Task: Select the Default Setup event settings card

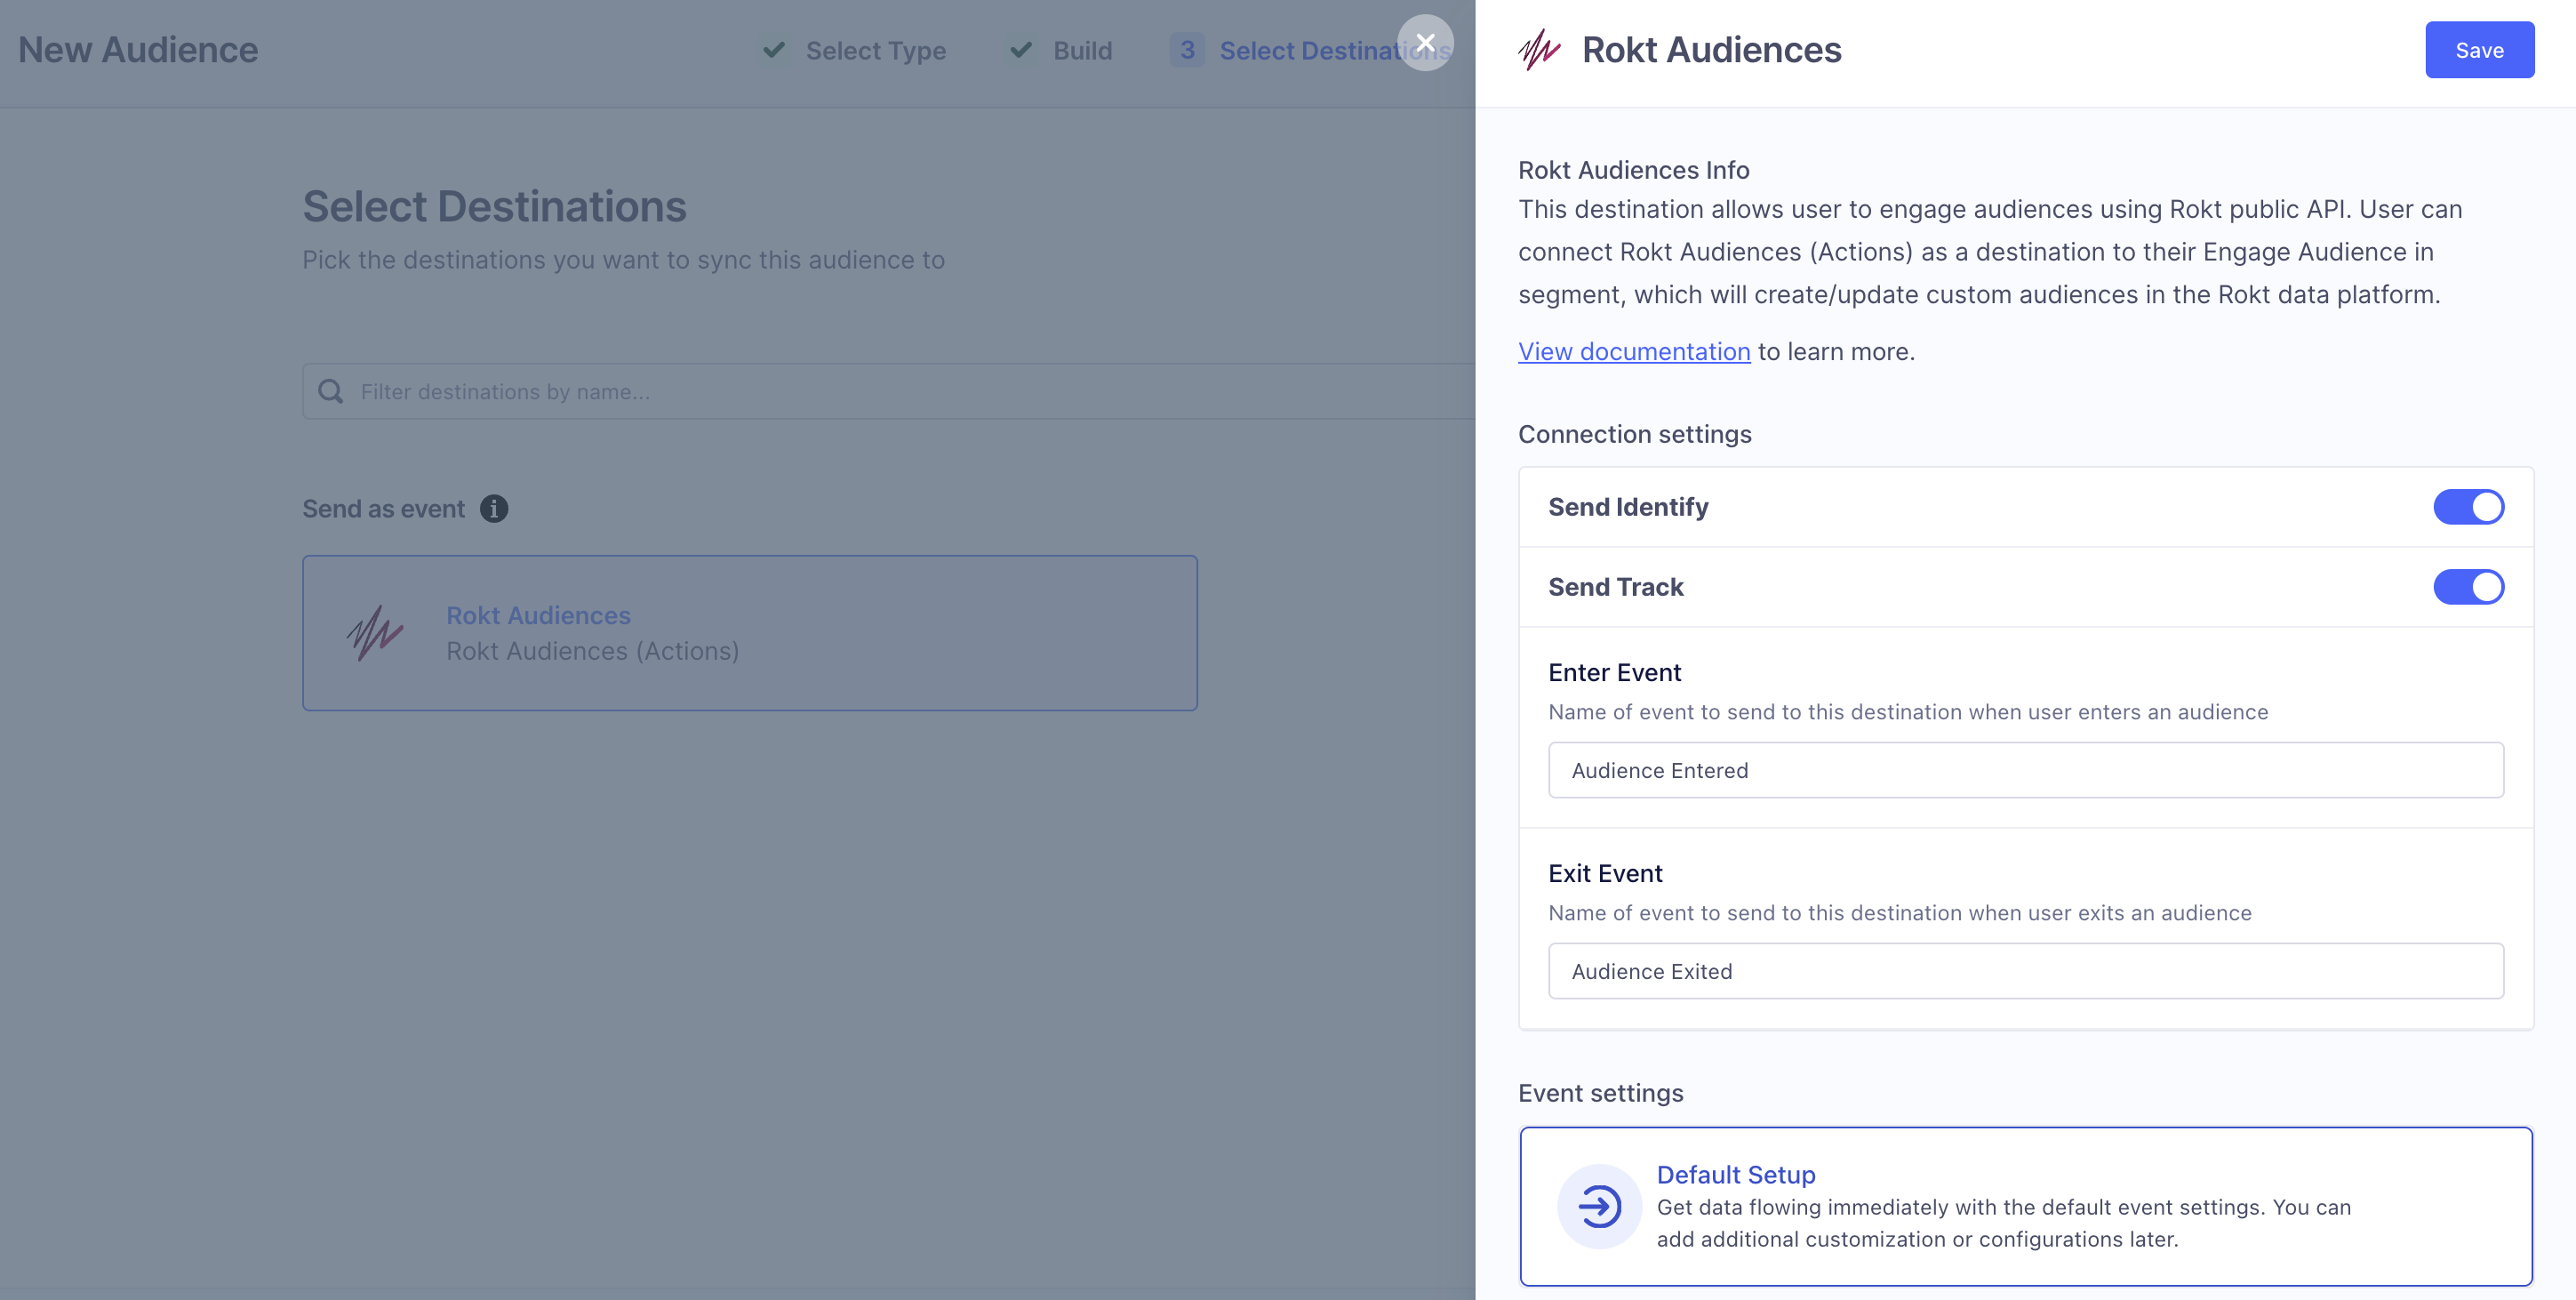Action: coord(2026,1206)
